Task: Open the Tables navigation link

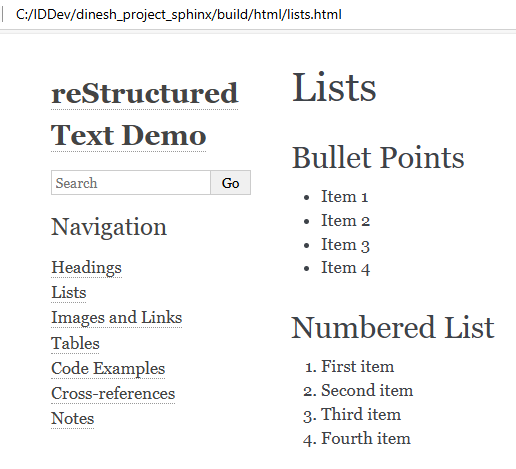Action: pos(75,343)
